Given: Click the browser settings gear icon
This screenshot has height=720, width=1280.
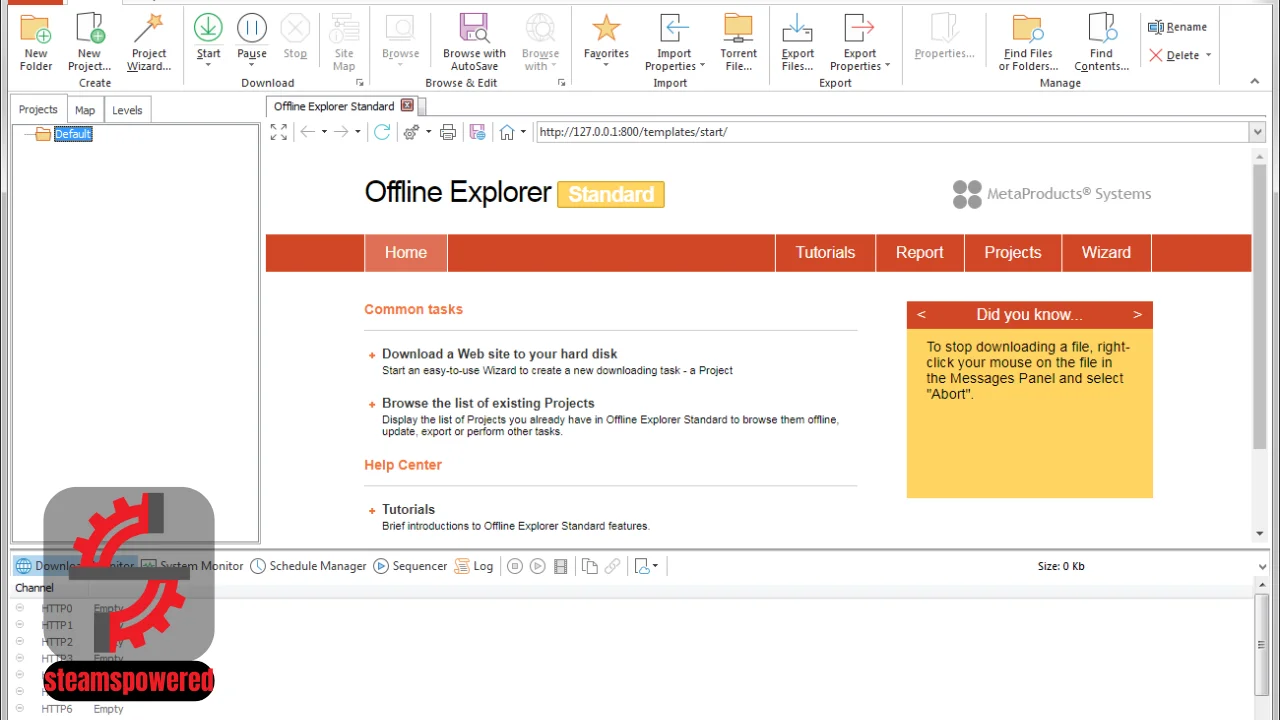Looking at the screenshot, I should pyautogui.click(x=411, y=132).
